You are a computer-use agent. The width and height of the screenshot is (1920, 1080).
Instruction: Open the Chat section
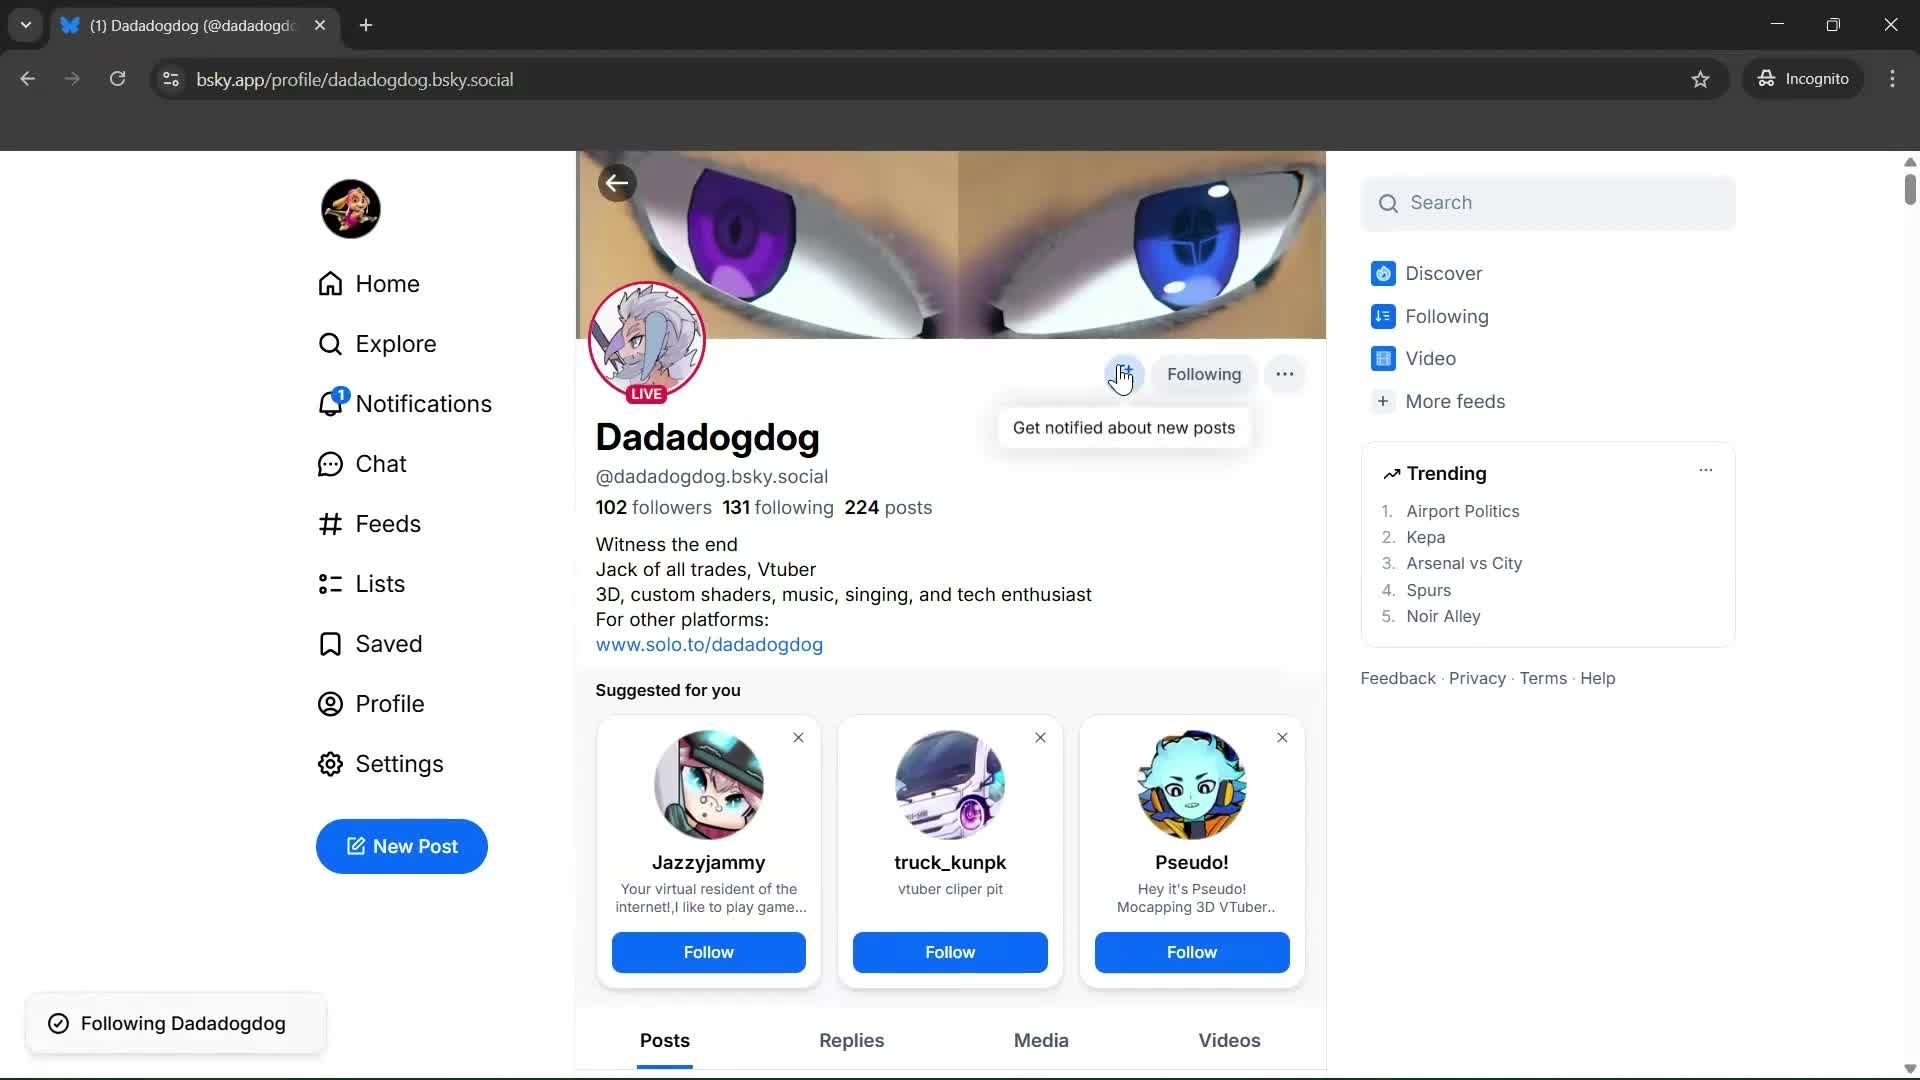point(381,463)
